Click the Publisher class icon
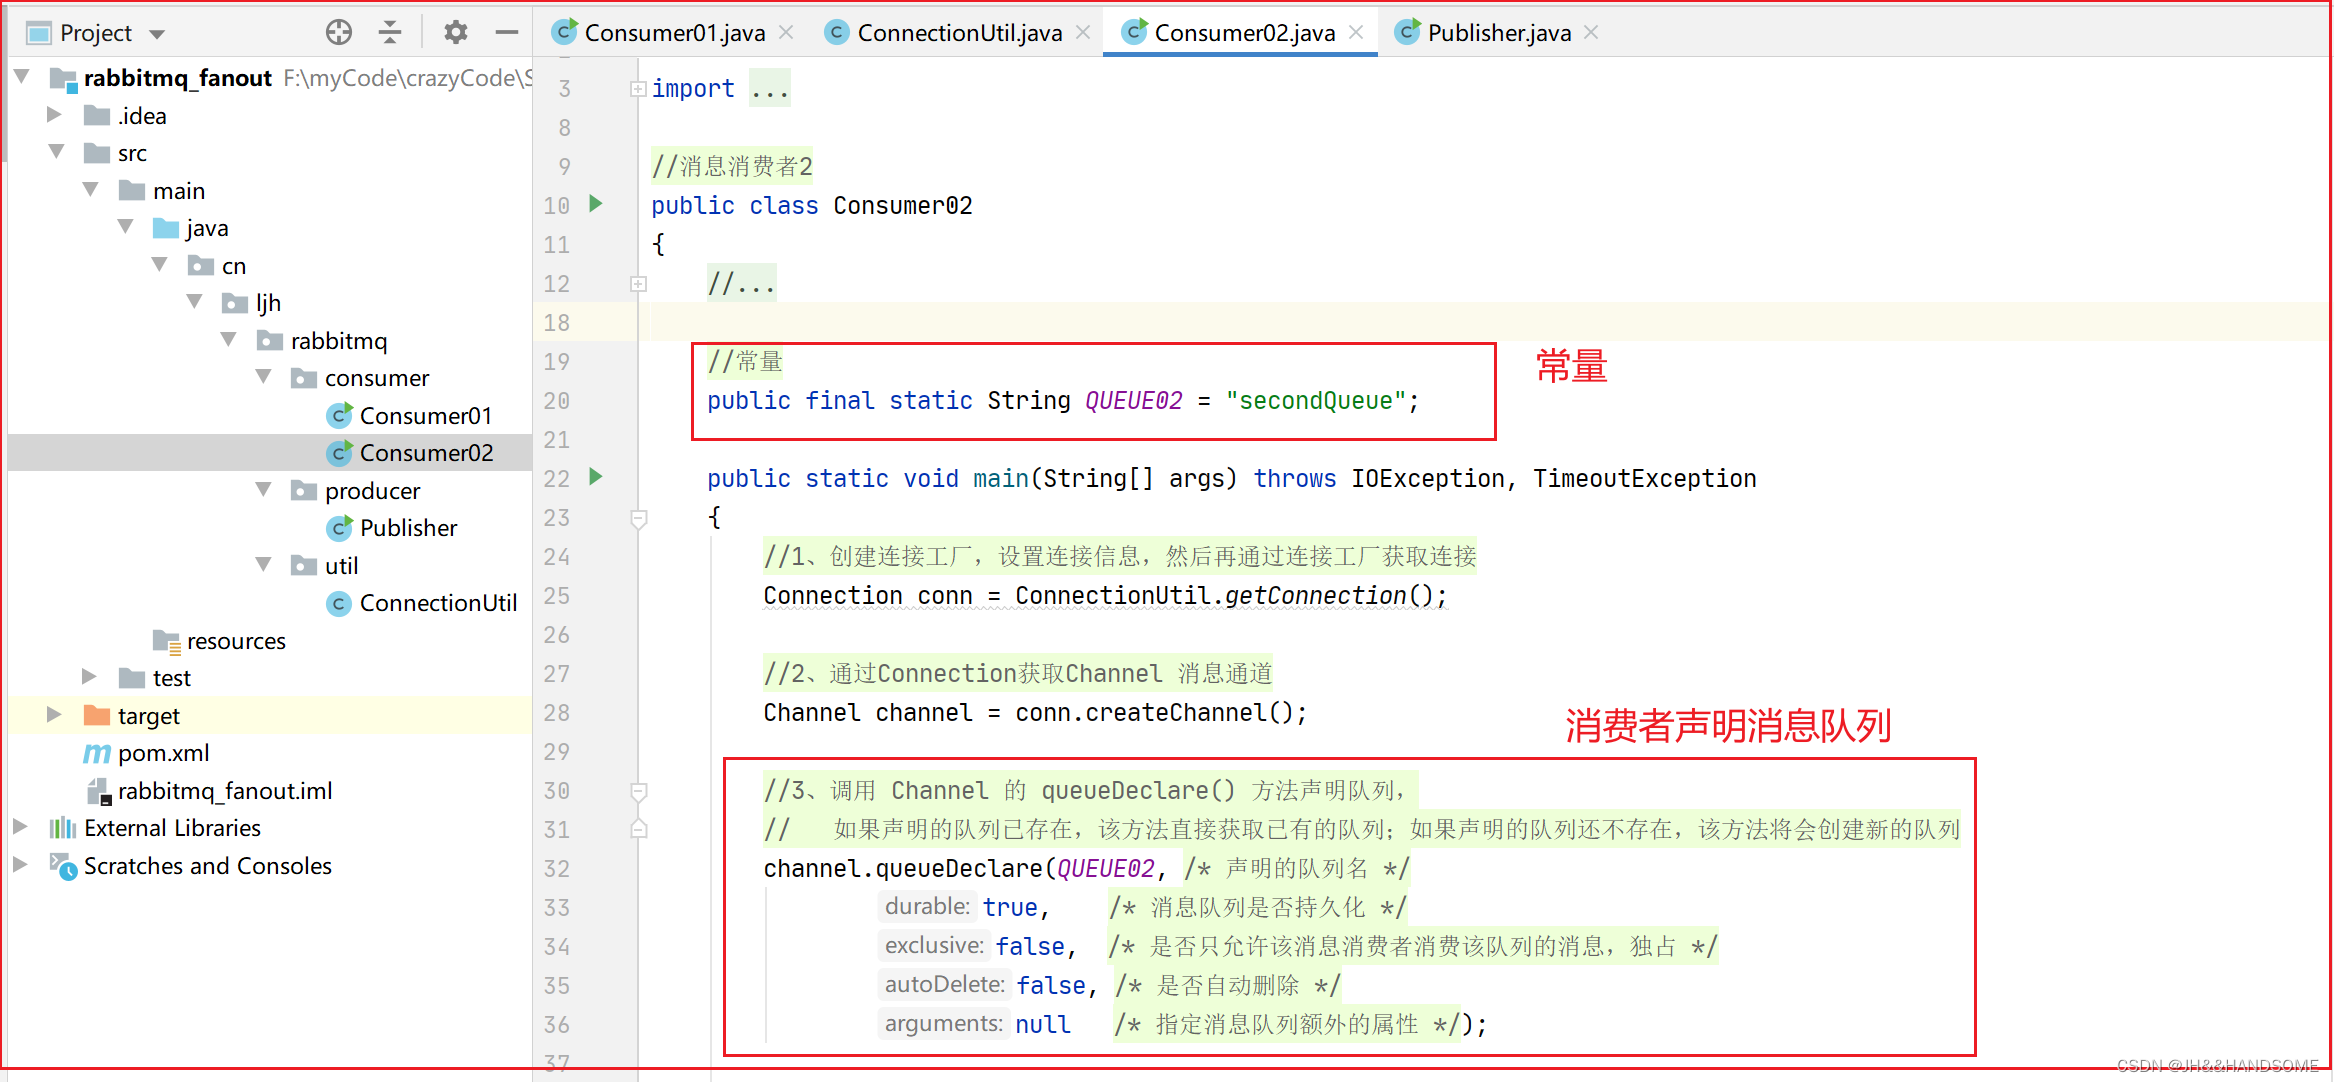This screenshot has height=1082, width=2334. 340,527
